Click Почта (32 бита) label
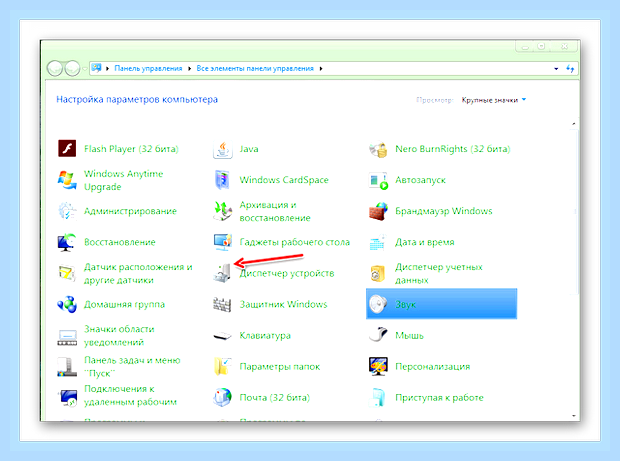Viewport: 620px width, 461px height. point(274,398)
